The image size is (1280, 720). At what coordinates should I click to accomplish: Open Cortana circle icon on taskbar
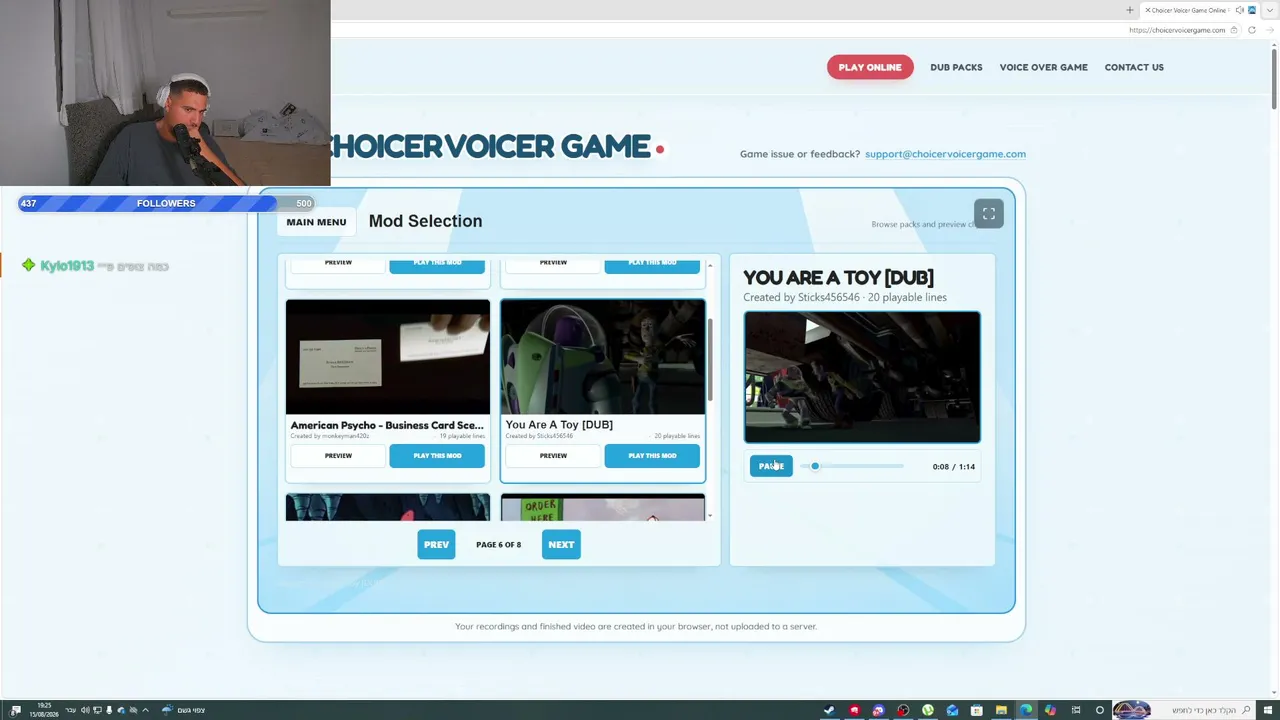tap(1100, 710)
